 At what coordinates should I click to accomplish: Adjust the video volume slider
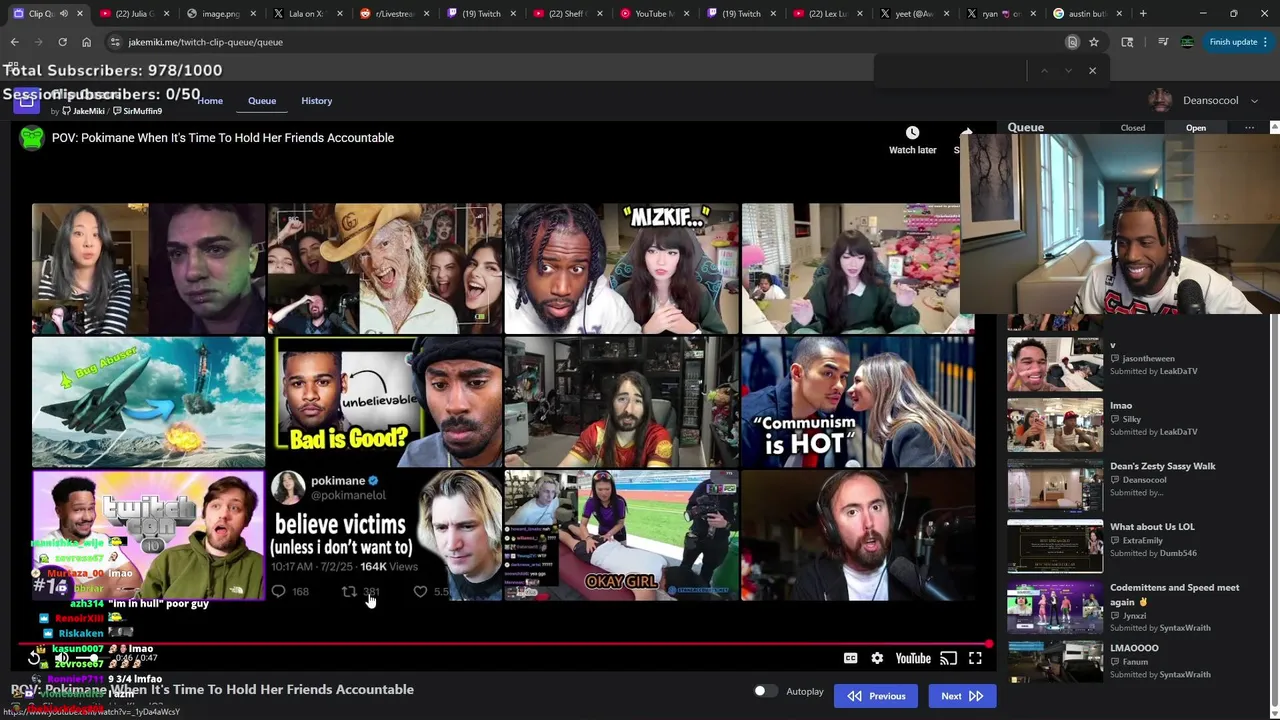96,658
